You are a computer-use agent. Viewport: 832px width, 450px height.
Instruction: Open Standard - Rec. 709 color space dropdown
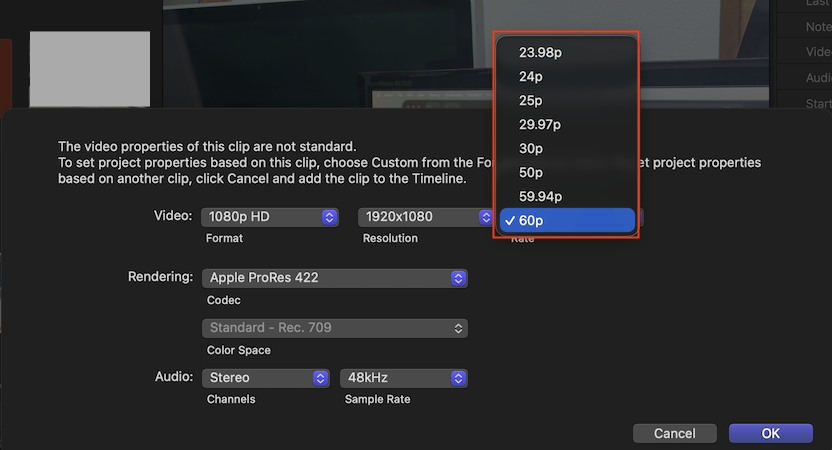(x=334, y=328)
